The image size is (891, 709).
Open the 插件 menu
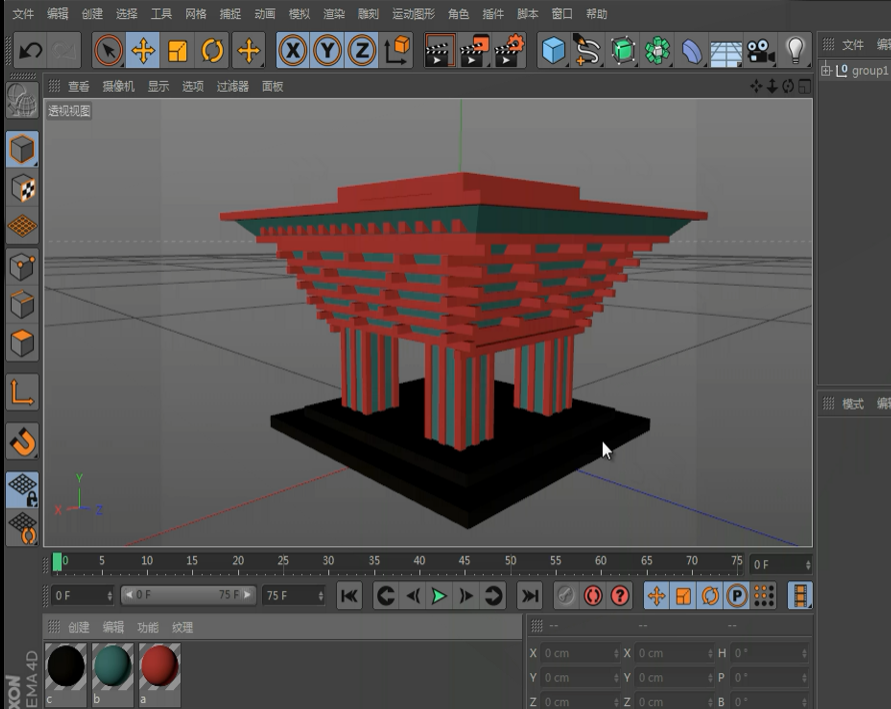pyautogui.click(x=493, y=14)
